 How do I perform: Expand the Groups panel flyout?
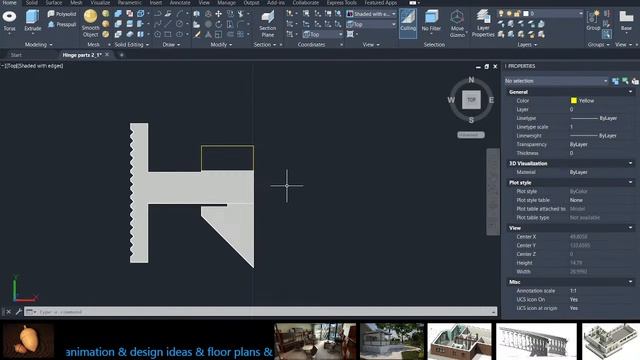click(598, 44)
